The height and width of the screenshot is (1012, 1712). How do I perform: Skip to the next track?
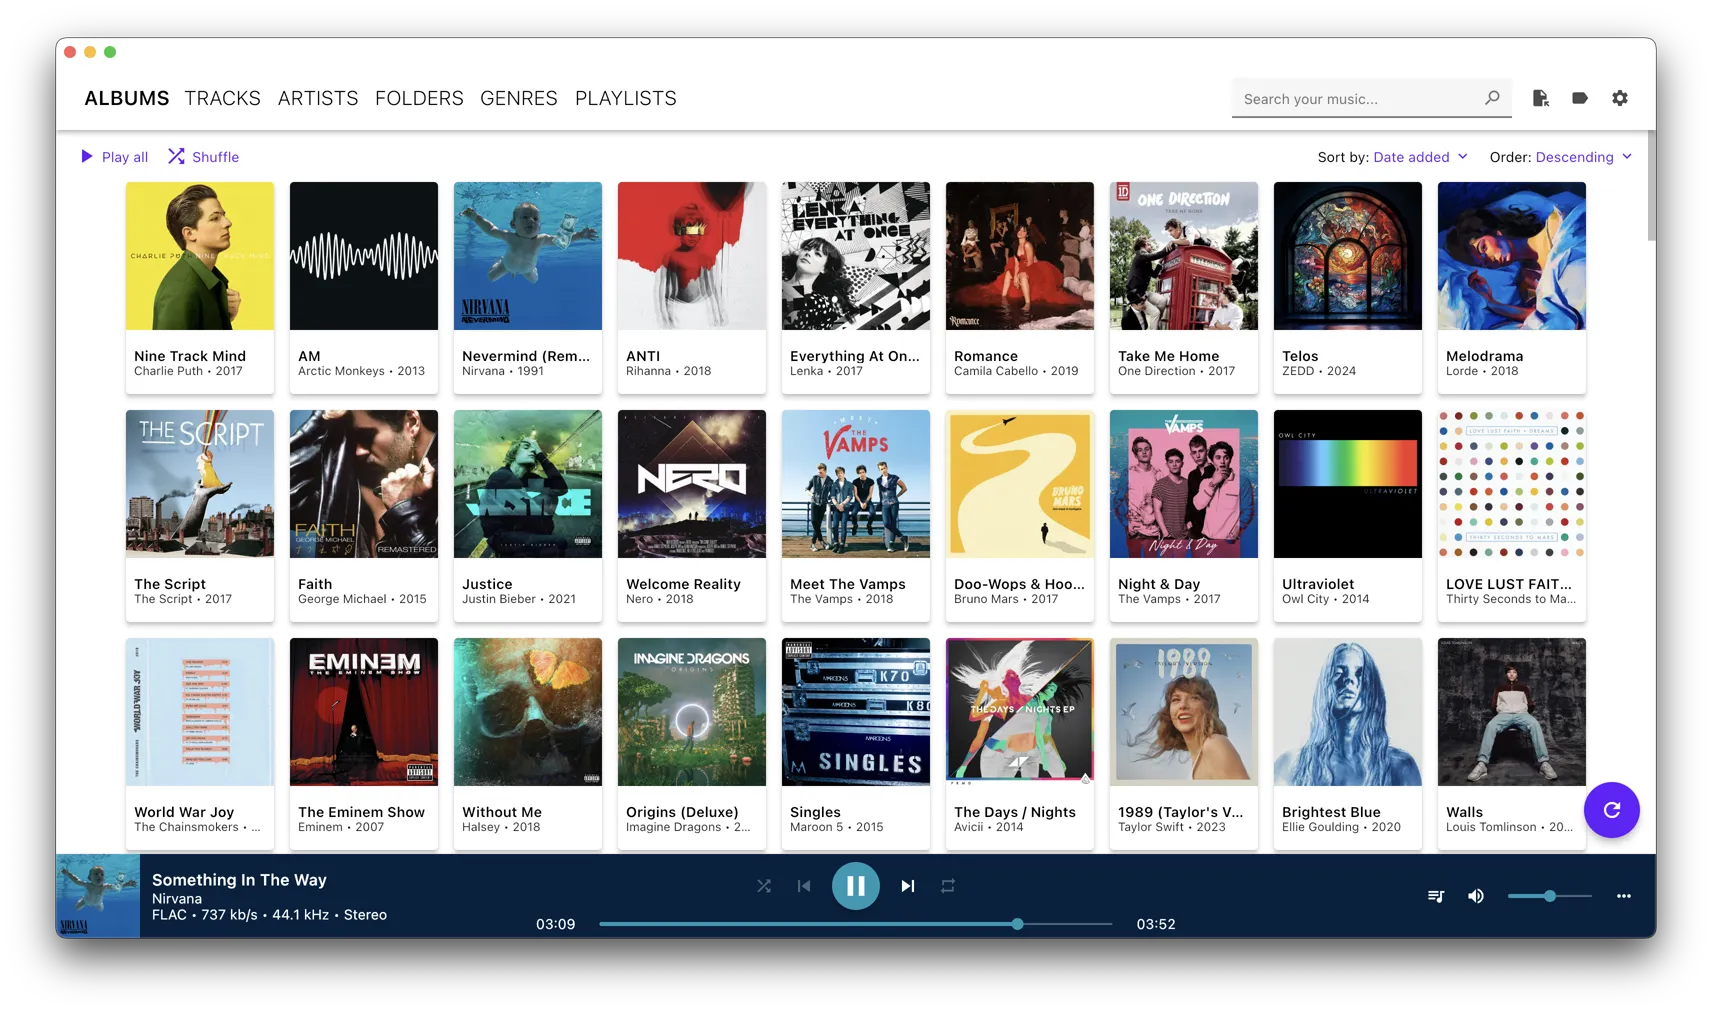coord(907,886)
